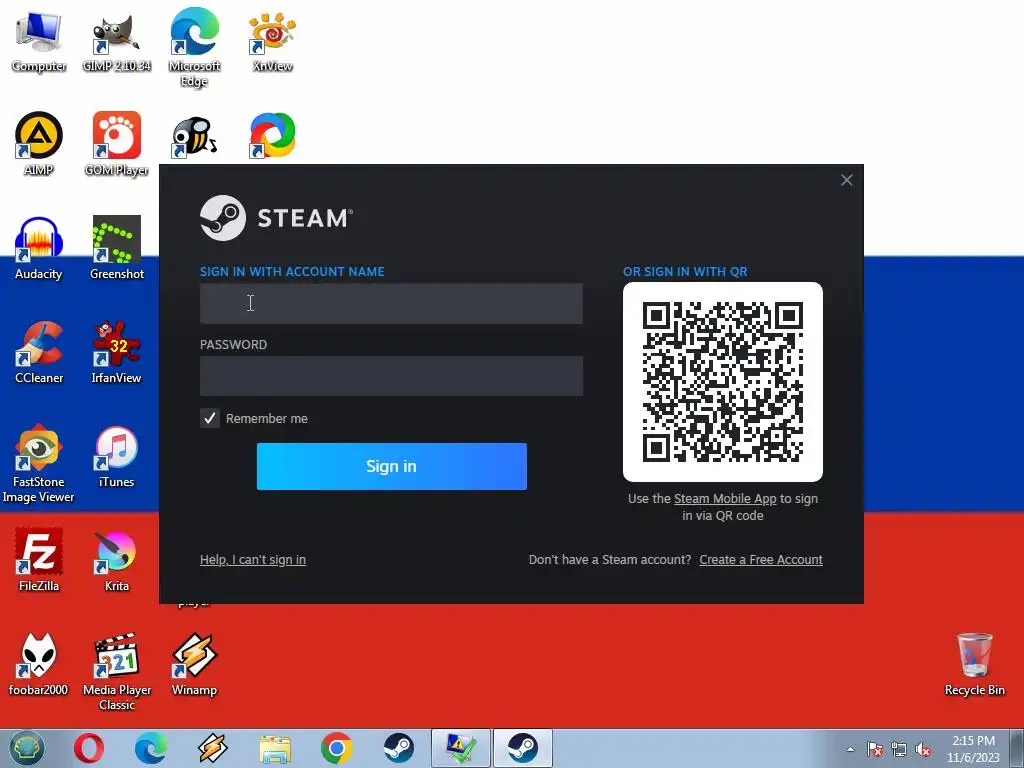1024x768 pixels.
Task: Open the checkmark shield taskbar application
Action: tap(461, 748)
